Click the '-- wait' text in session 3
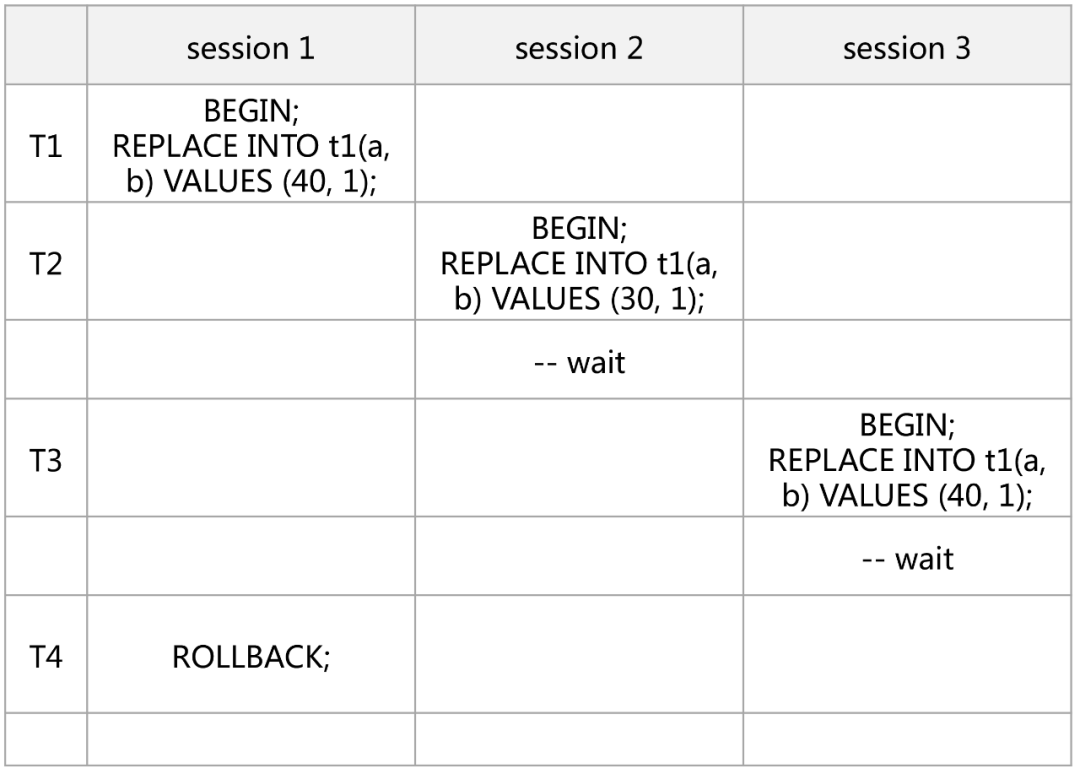Image resolution: width=1080 pixels, height=774 pixels. pos(907,558)
